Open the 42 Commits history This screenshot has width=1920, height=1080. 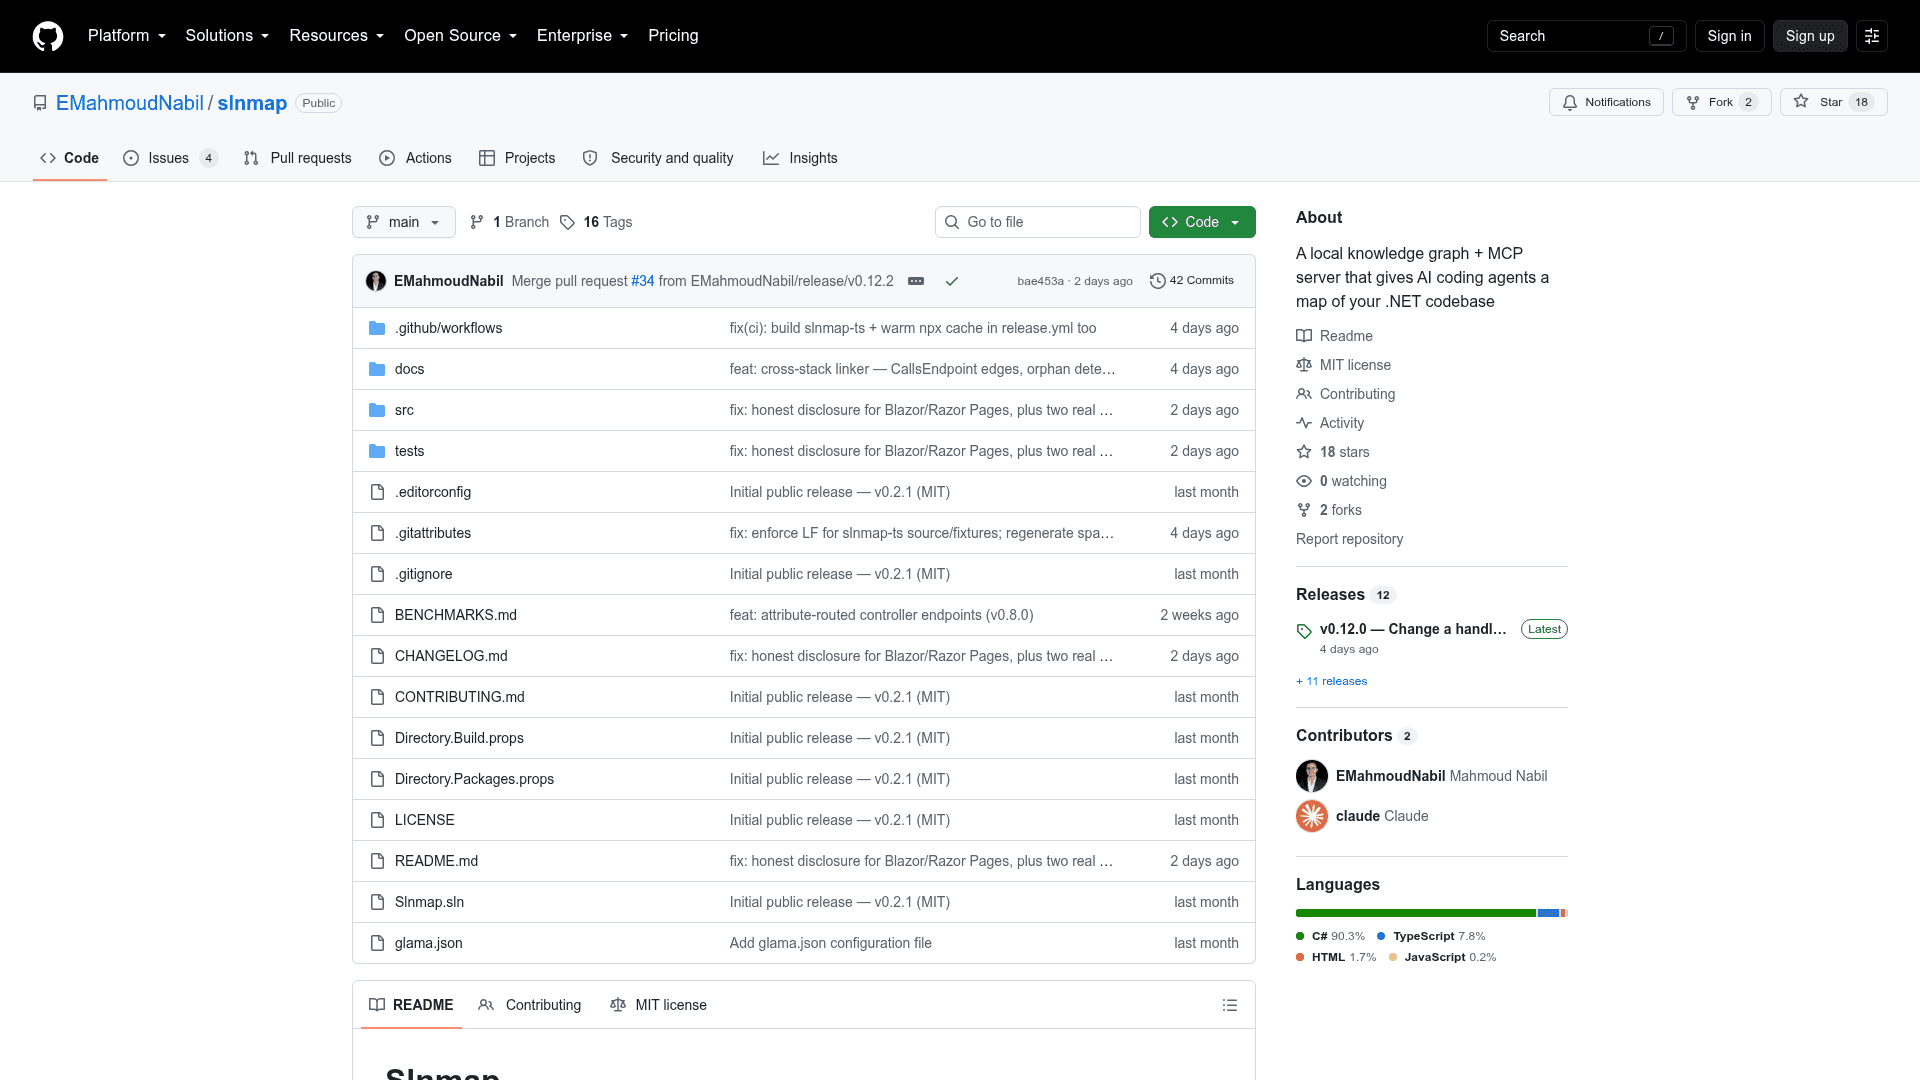click(x=1192, y=281)
